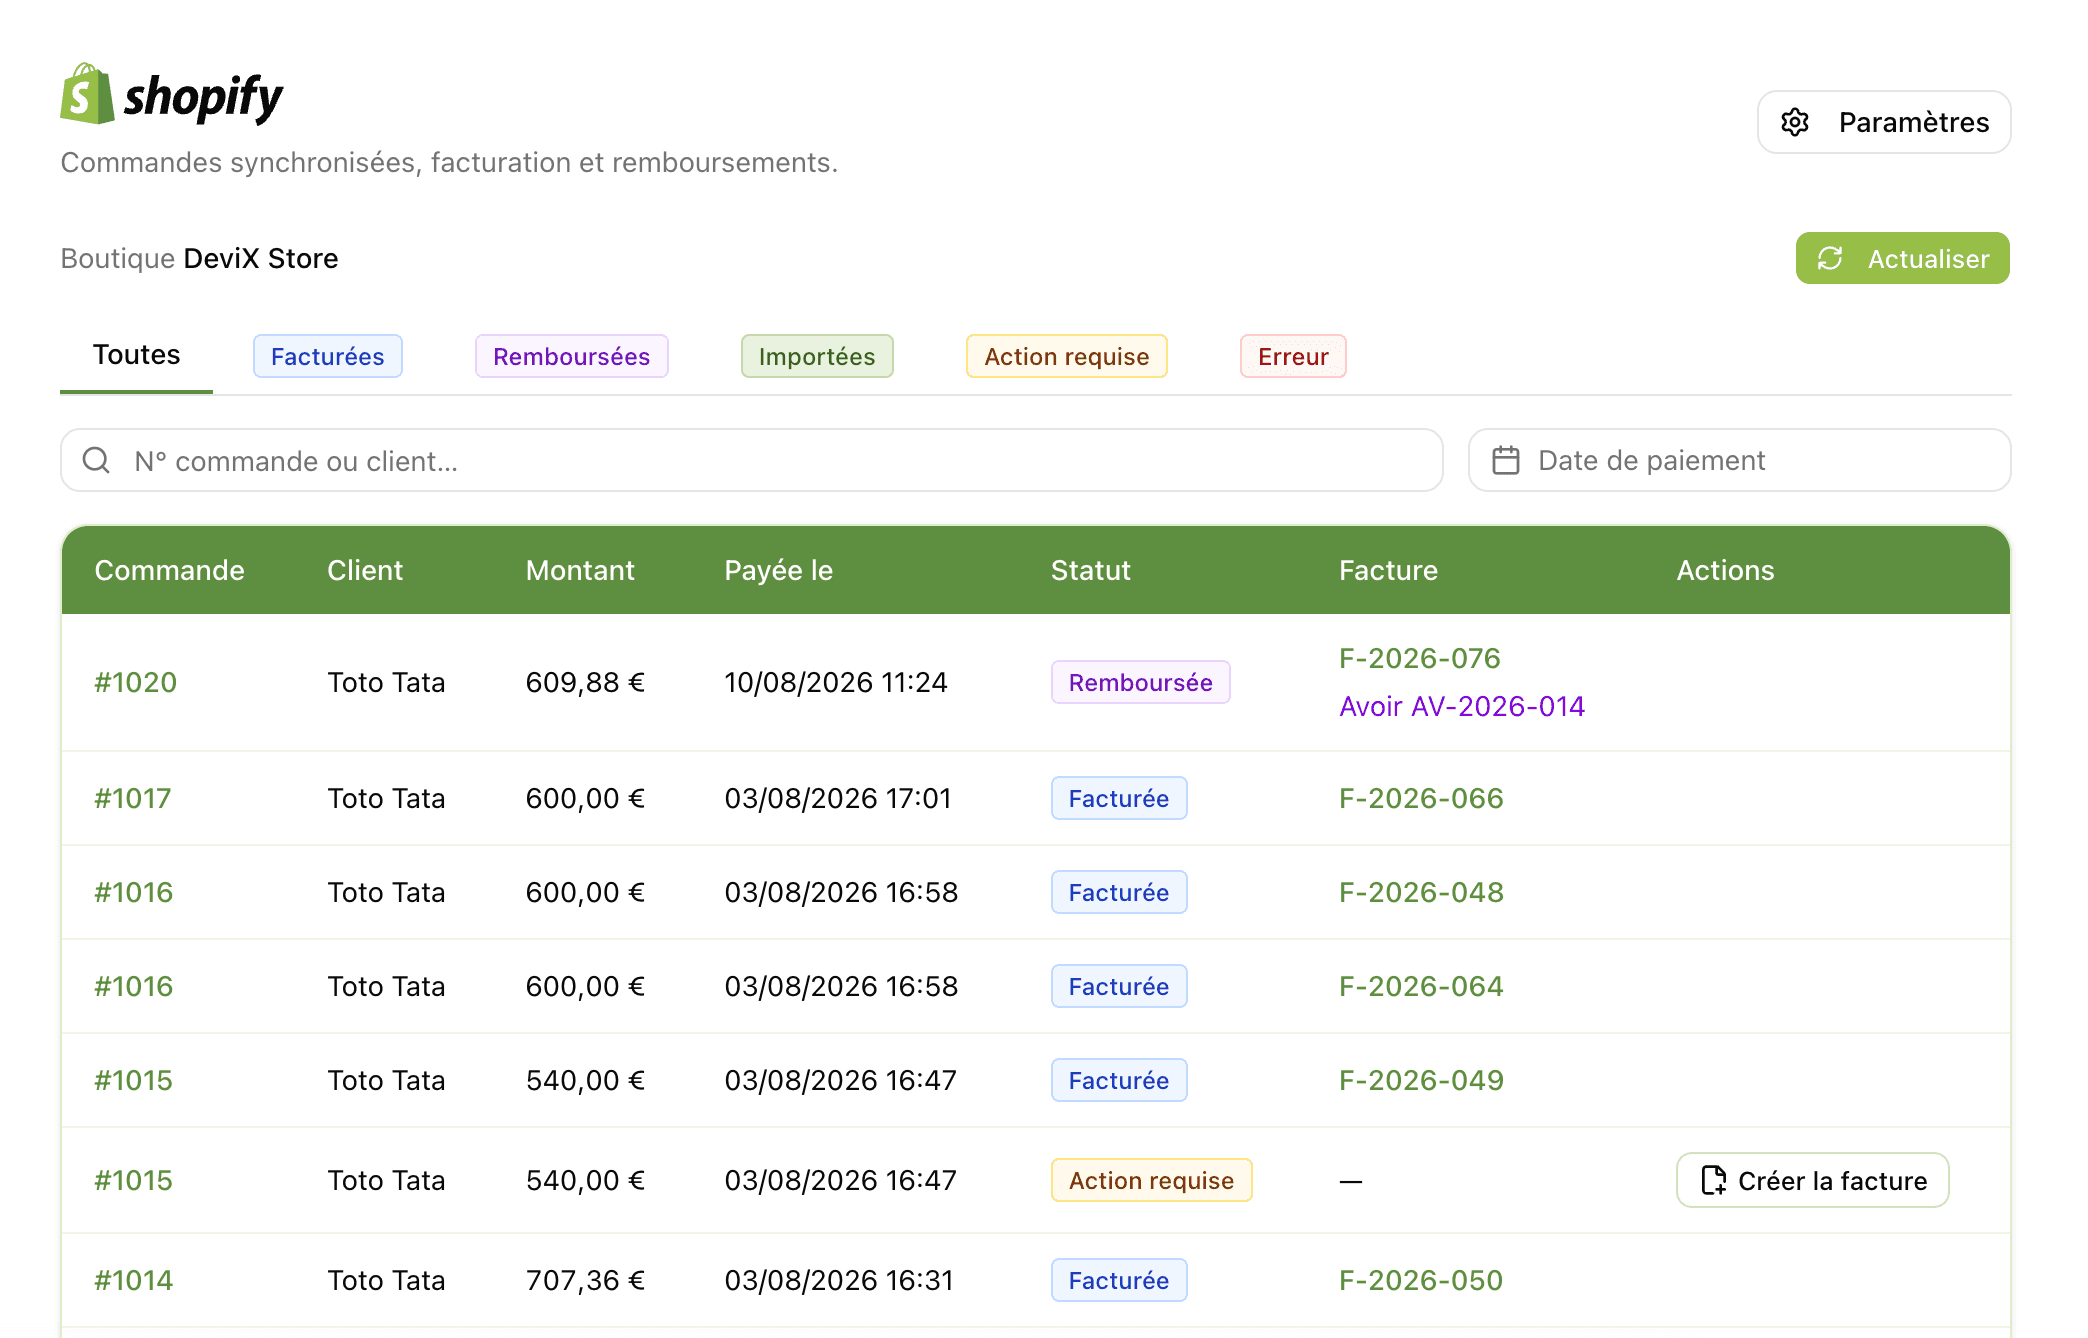
Task: Open order #1017
Action: pos(133,798)
